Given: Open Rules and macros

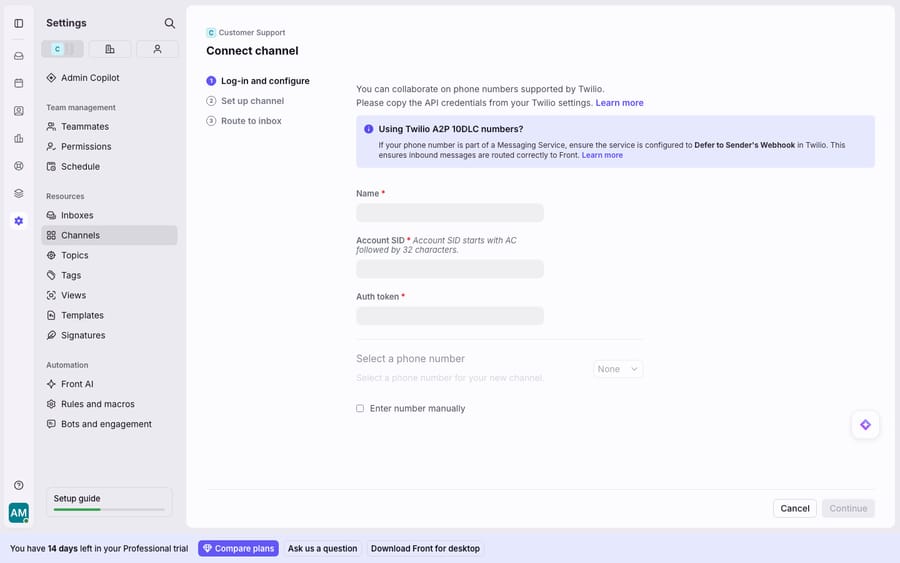Looking at the screenshot, I should (109, 404).
